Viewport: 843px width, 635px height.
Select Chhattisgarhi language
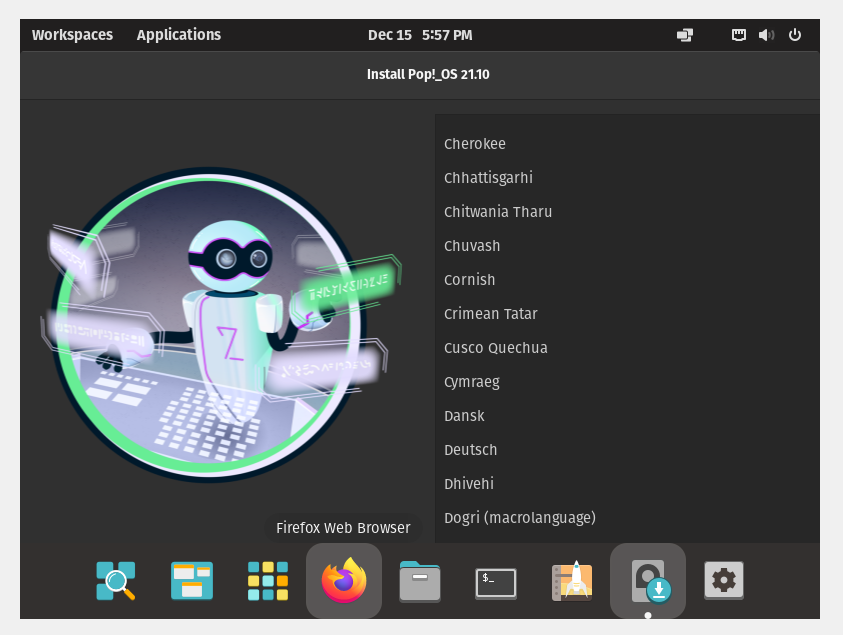click(627, 178)
